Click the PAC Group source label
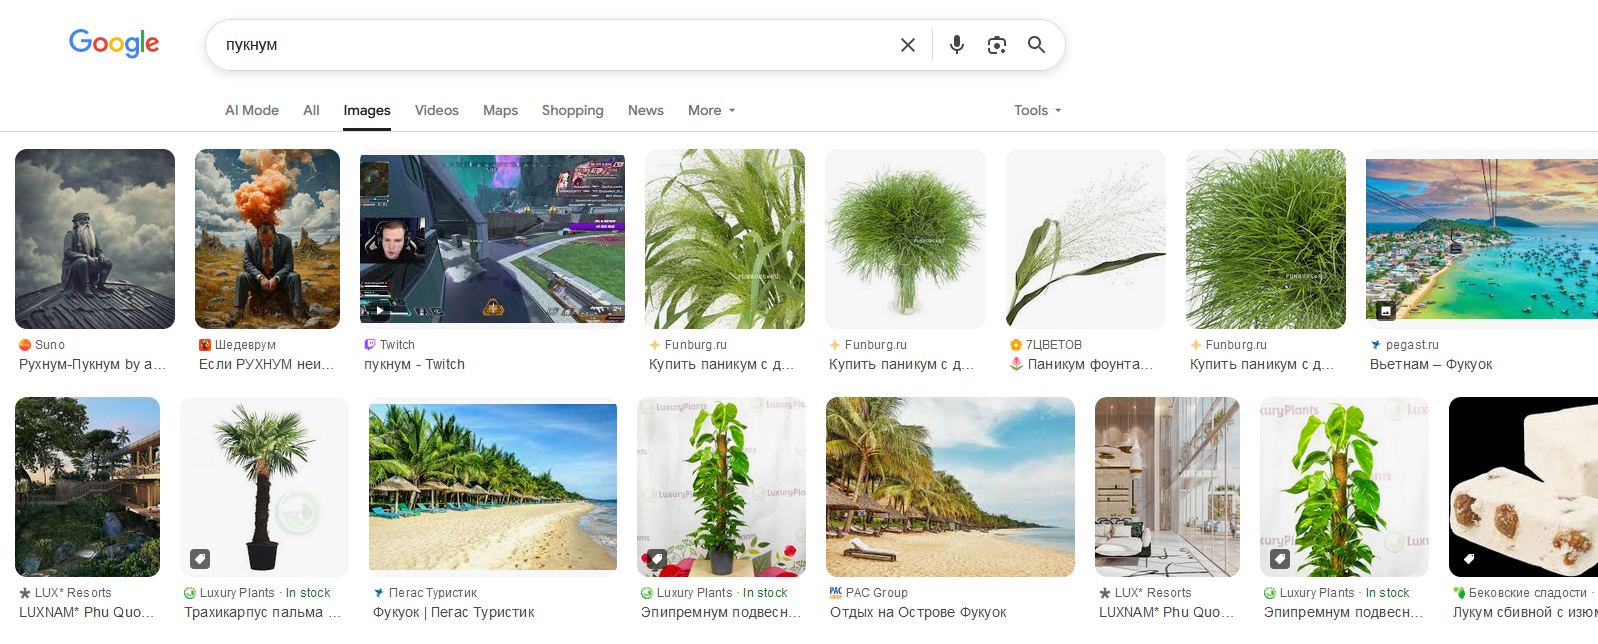The image size is (1598, 644). (877, 593)
